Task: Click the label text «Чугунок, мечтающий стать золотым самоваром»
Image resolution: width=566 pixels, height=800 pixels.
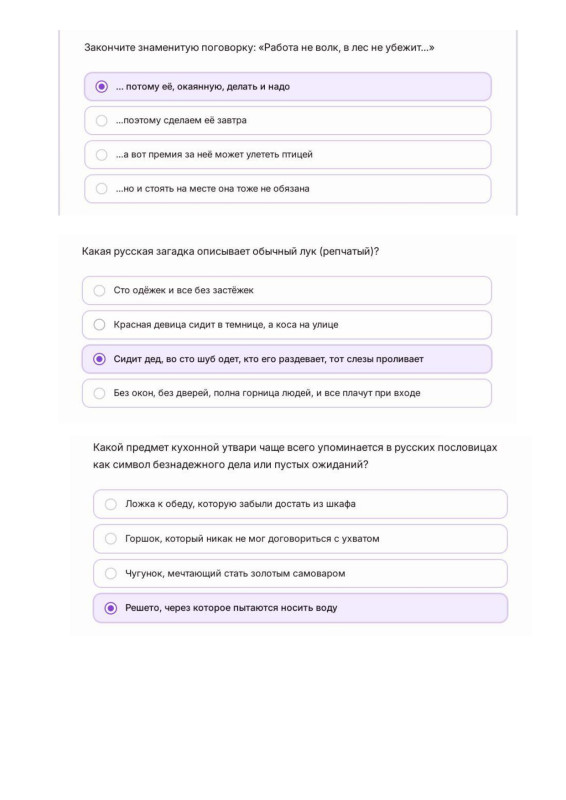Action: coord(235,573)
